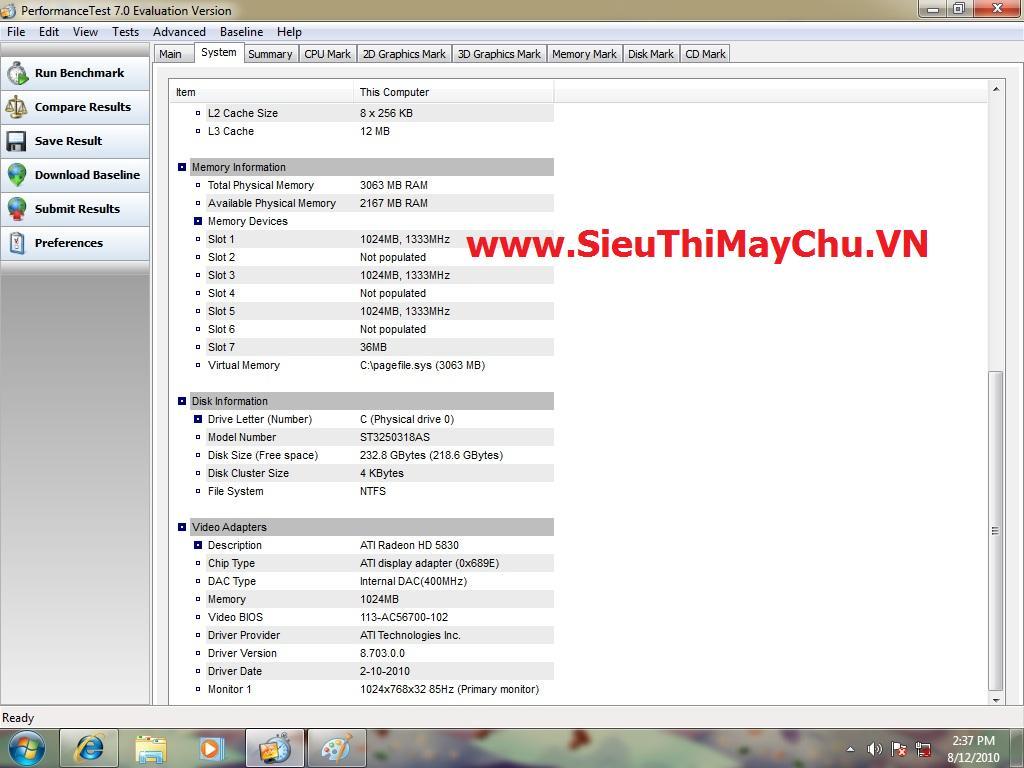Select the Slot 1 memory row
Screen dimensions: 1024x768
[x=372, y=239]
